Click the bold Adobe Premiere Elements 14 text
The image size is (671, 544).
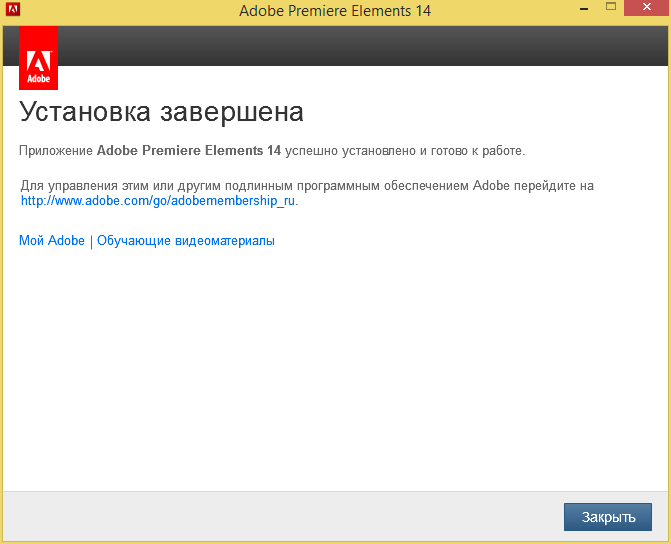[189, 151]
